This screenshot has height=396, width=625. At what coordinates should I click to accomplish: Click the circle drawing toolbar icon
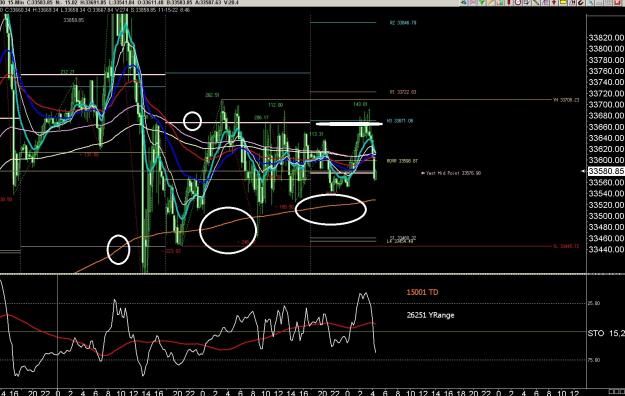tap(518, 2)
